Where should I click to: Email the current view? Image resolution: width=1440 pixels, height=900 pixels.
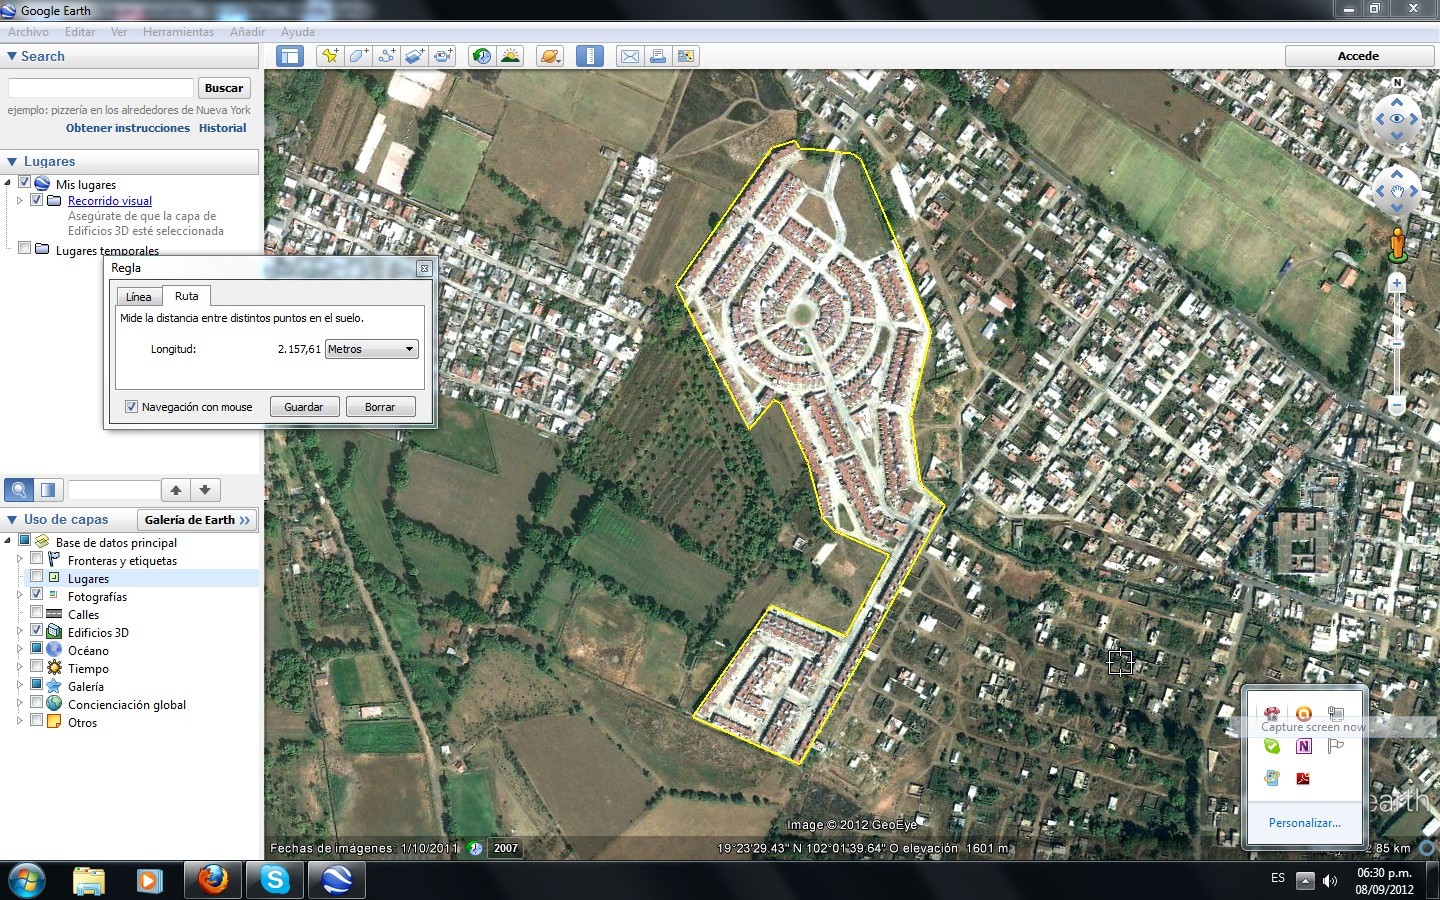(630, 56)
